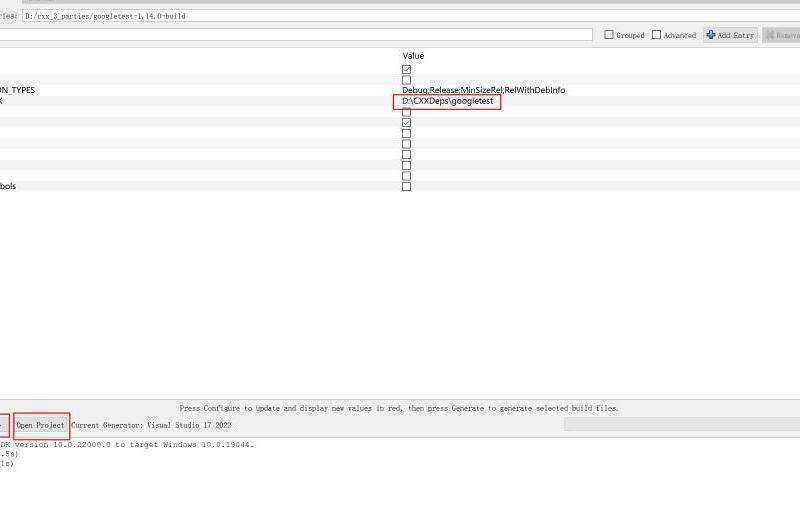Enable the Grouped checkbox

pos(609,35)
